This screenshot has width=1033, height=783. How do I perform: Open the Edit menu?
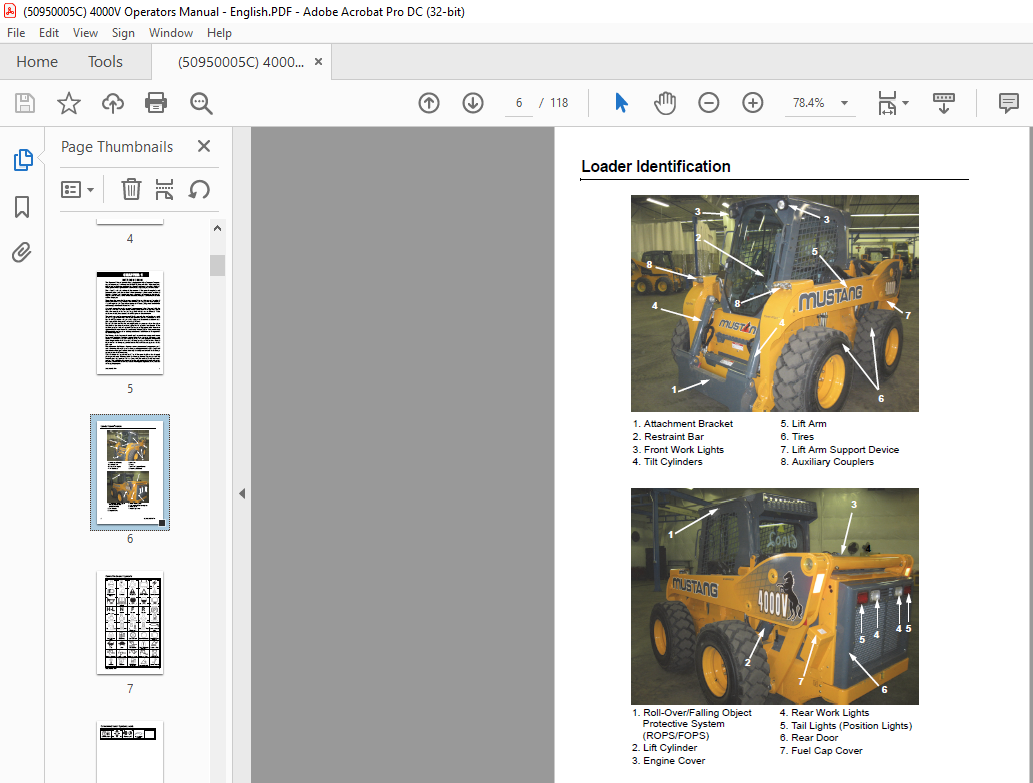point(49,33)
